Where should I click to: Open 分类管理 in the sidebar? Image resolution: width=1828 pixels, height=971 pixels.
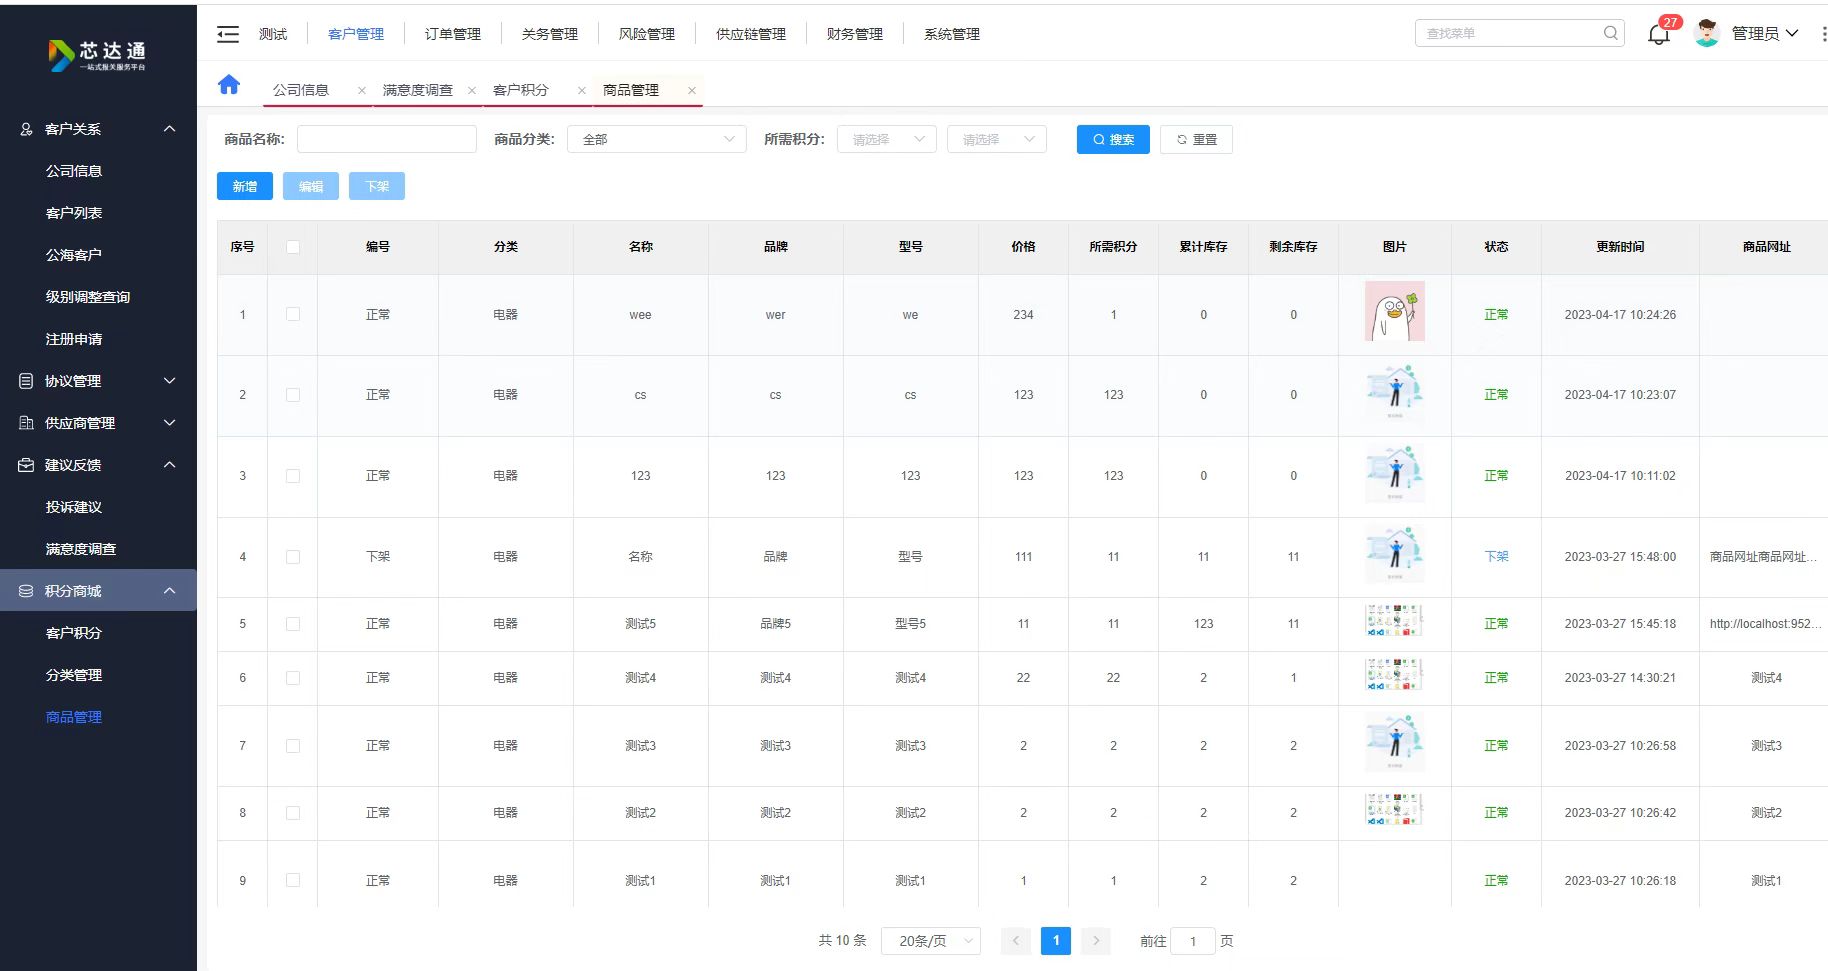click(74, 675)
